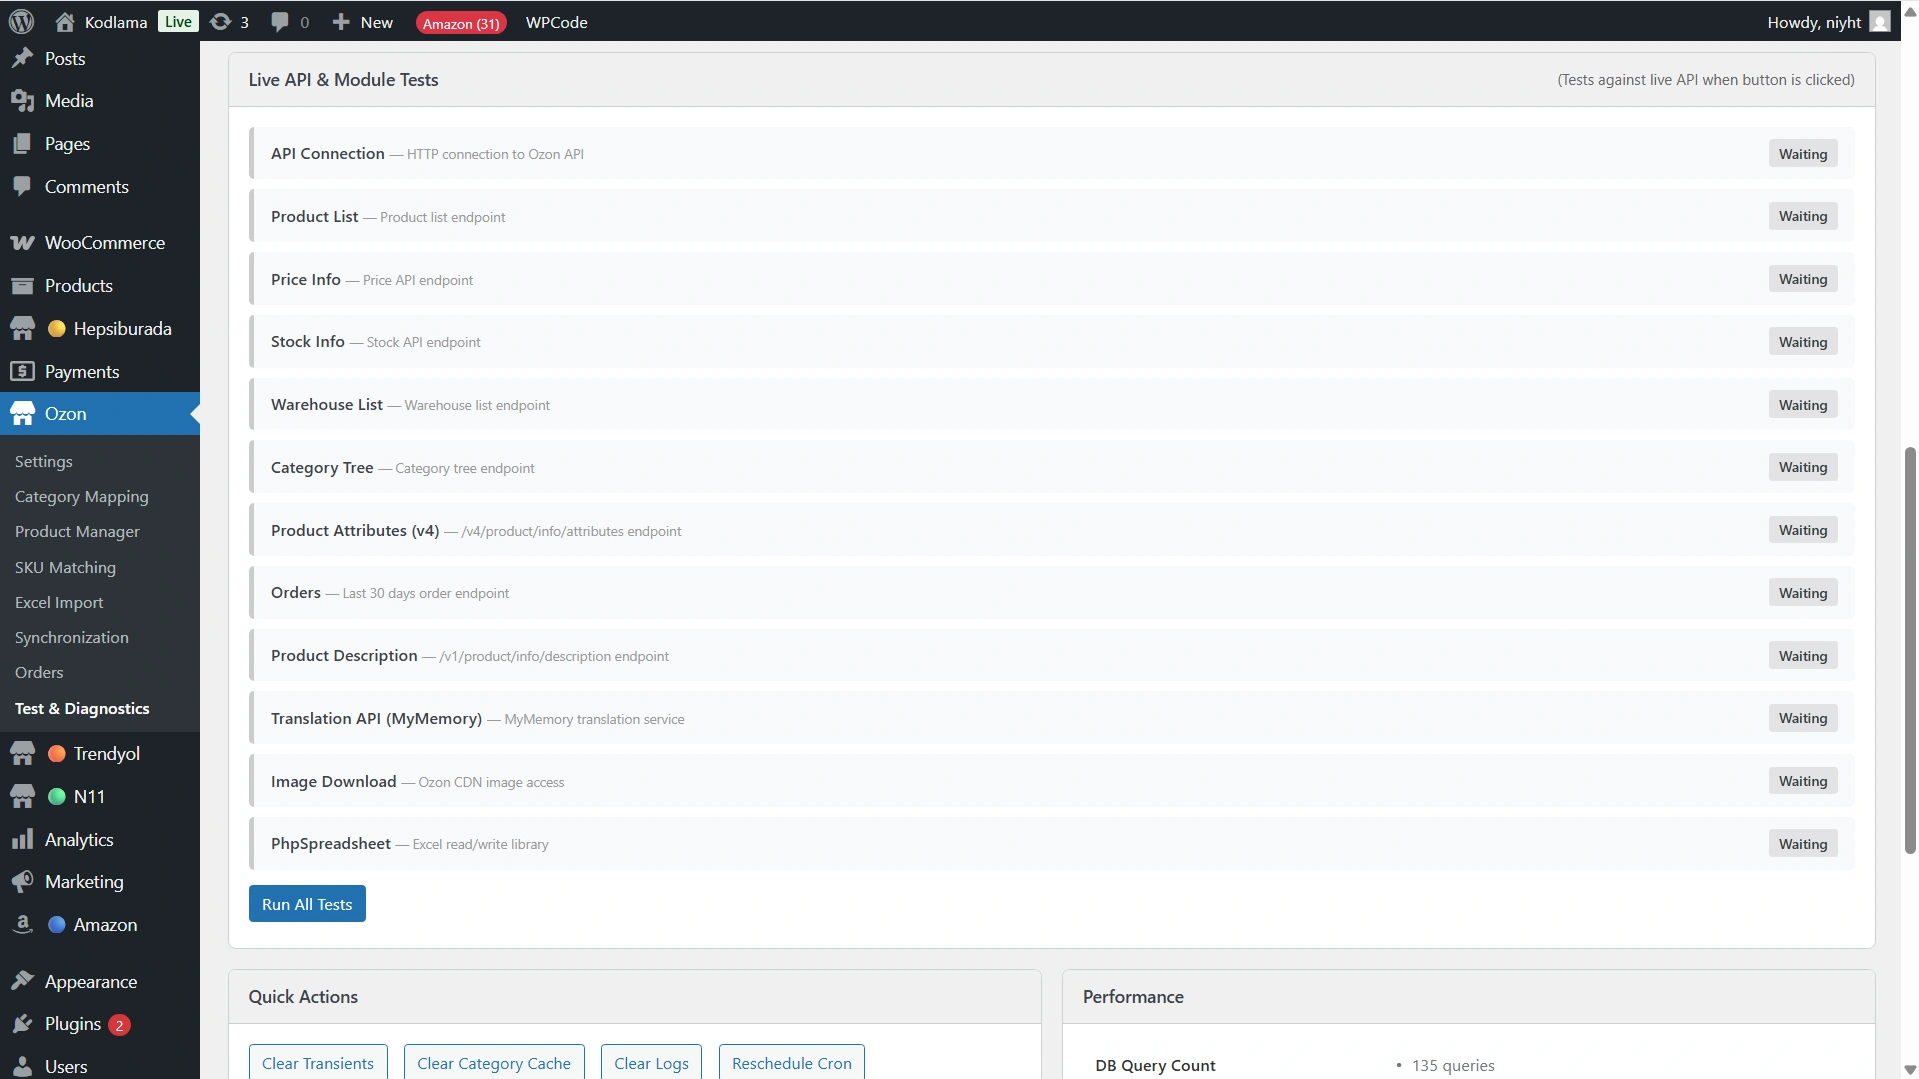Open the Payments sidebar icon
This screenshot has height=1079, width=1919.
(x=22, y=372)
